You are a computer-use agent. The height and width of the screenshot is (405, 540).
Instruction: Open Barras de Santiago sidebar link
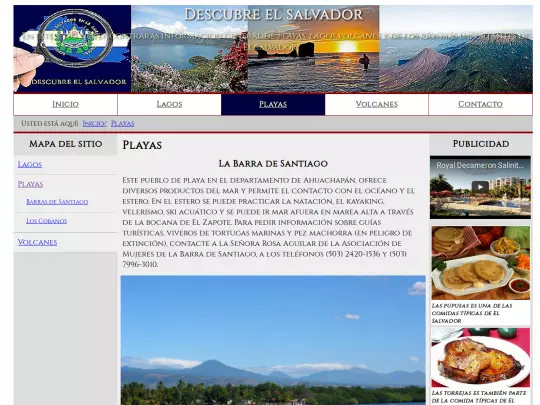click(57, 202)
